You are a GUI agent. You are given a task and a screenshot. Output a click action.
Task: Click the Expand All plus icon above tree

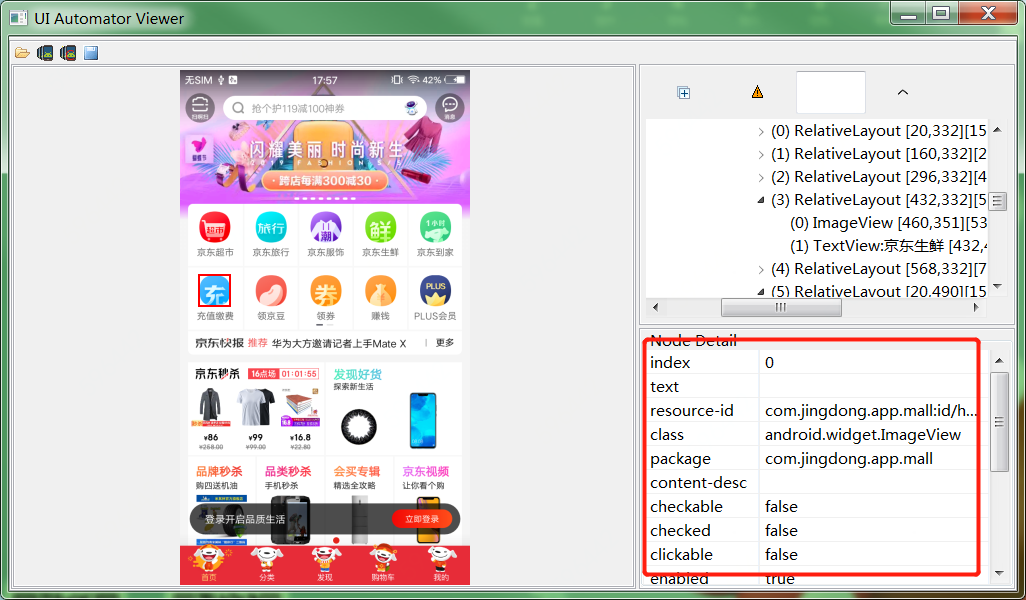pos(684,93)
